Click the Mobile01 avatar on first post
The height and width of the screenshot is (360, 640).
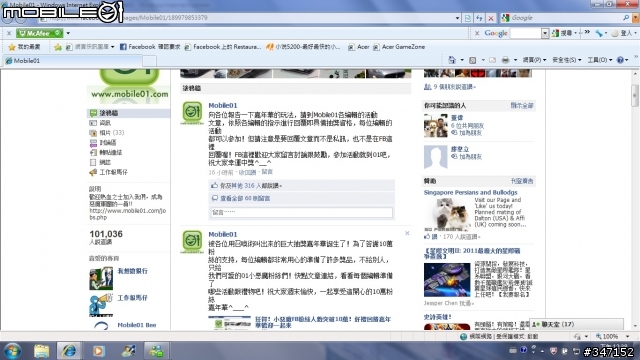(x=192, y=112)
